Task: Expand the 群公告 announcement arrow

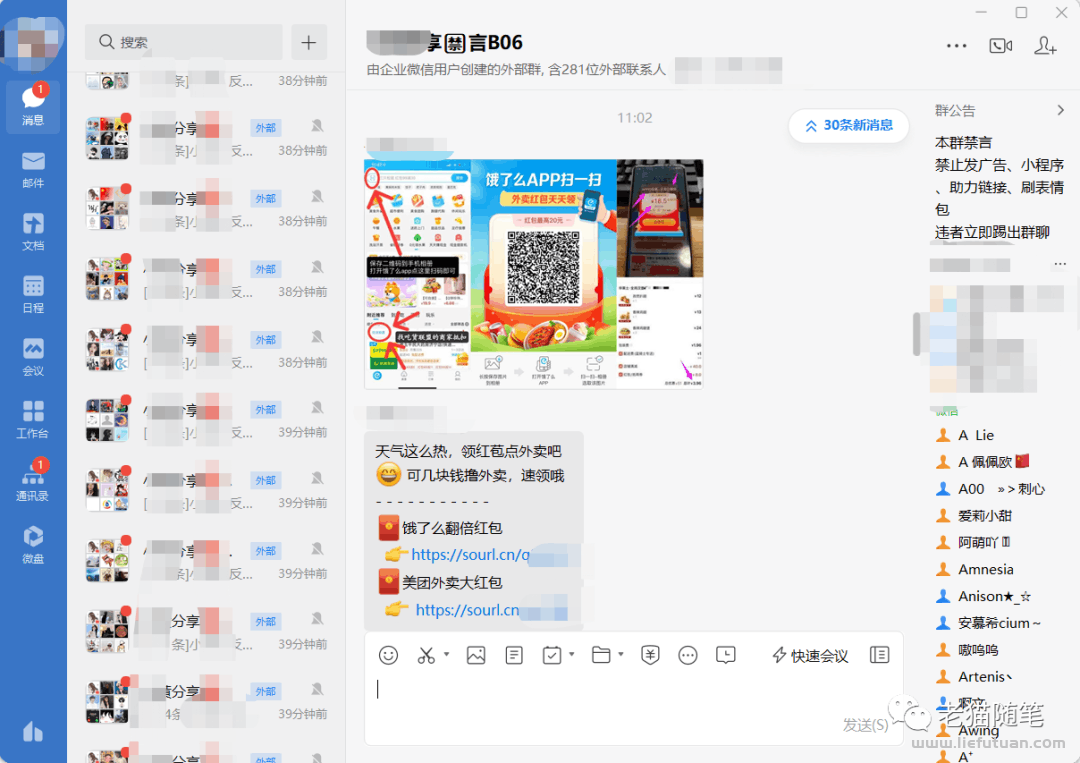Action: (x=1061, y=110)
